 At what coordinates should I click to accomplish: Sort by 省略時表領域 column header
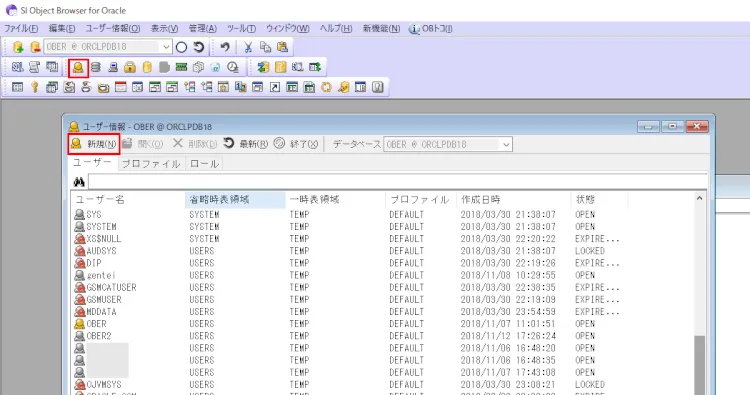tap(235, 199)
